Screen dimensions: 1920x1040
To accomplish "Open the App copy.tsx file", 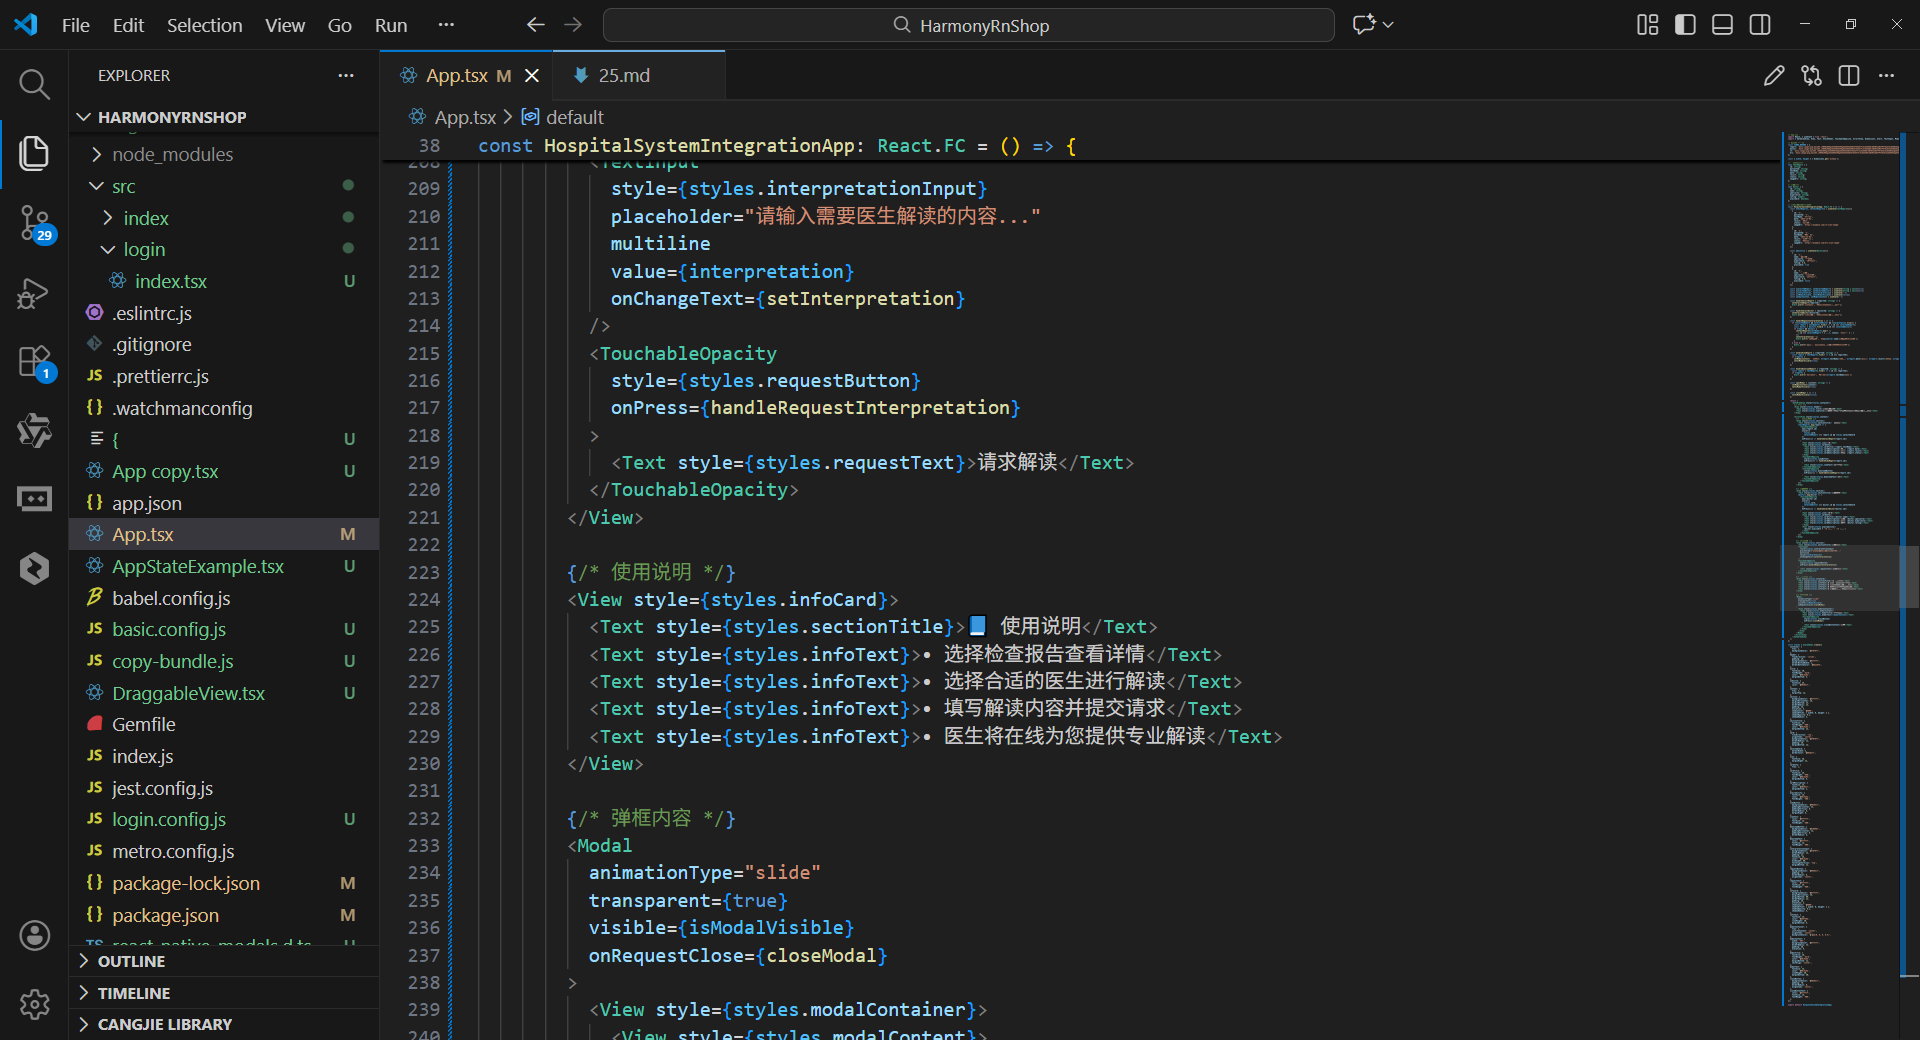I will tap(224, 471).
